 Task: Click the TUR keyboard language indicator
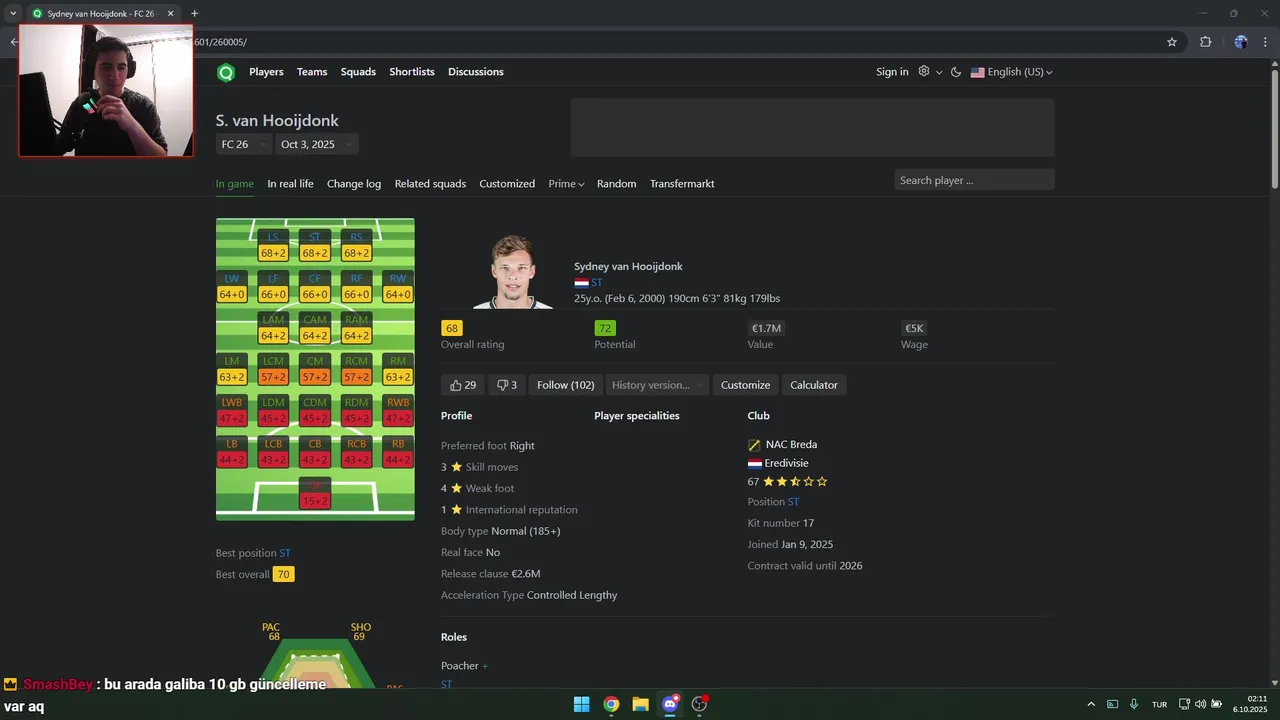(1159, 705)
